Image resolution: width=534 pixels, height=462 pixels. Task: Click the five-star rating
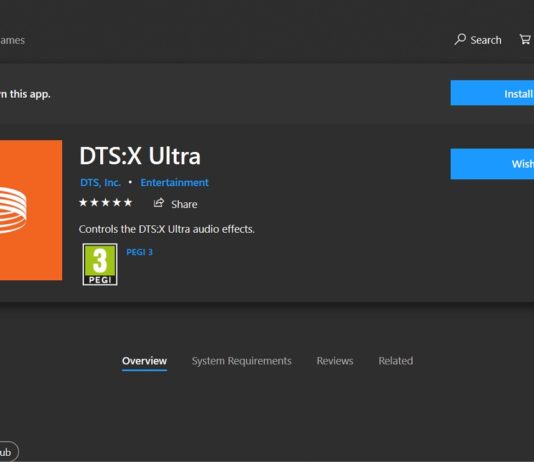(106, 203)
